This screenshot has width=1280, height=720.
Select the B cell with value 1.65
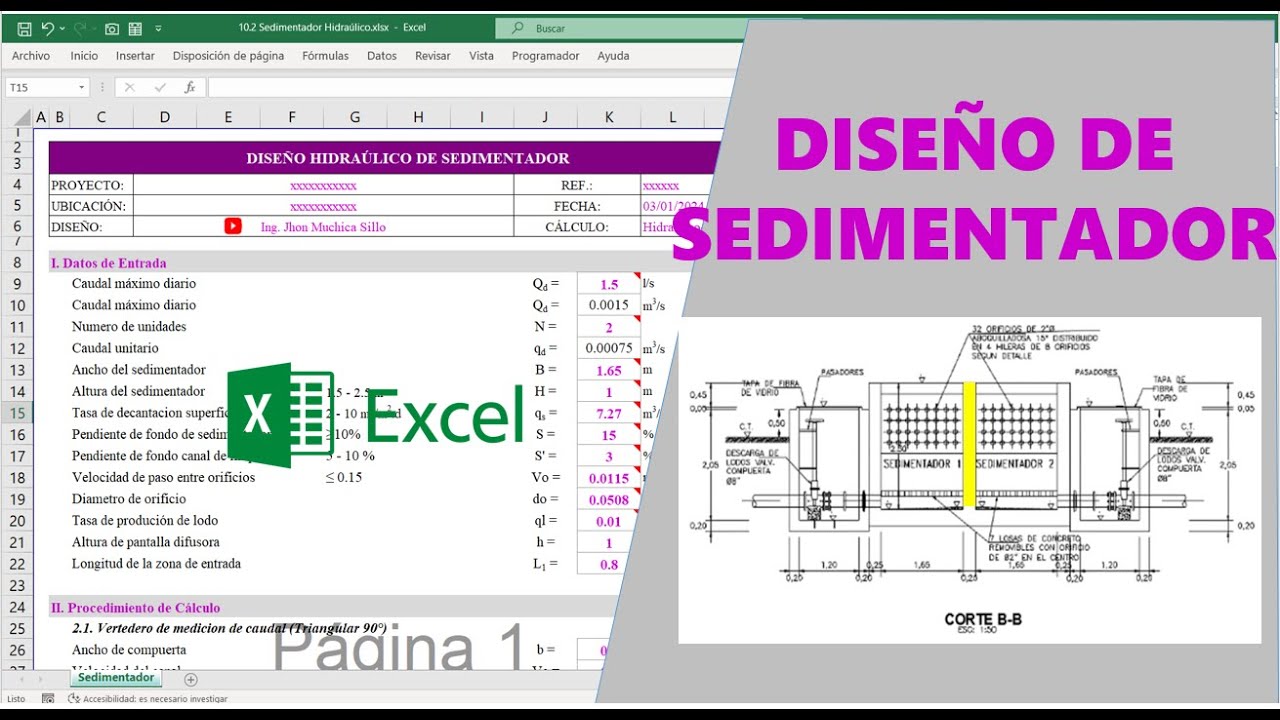pyautogui.click(x=609, y=370)
